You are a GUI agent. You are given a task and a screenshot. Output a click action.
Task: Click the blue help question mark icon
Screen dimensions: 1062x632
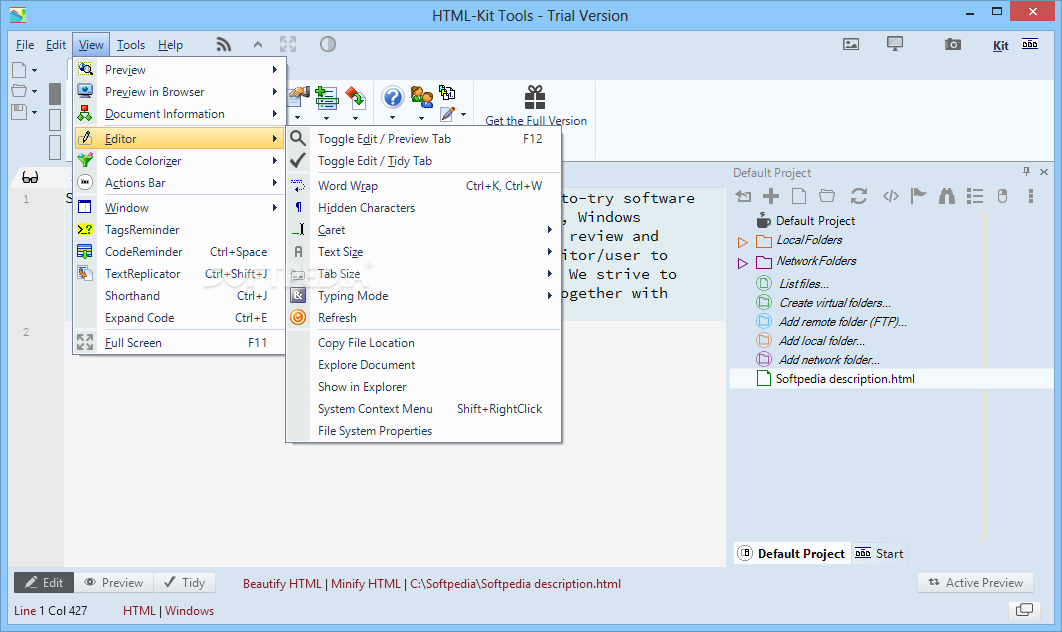393,98
